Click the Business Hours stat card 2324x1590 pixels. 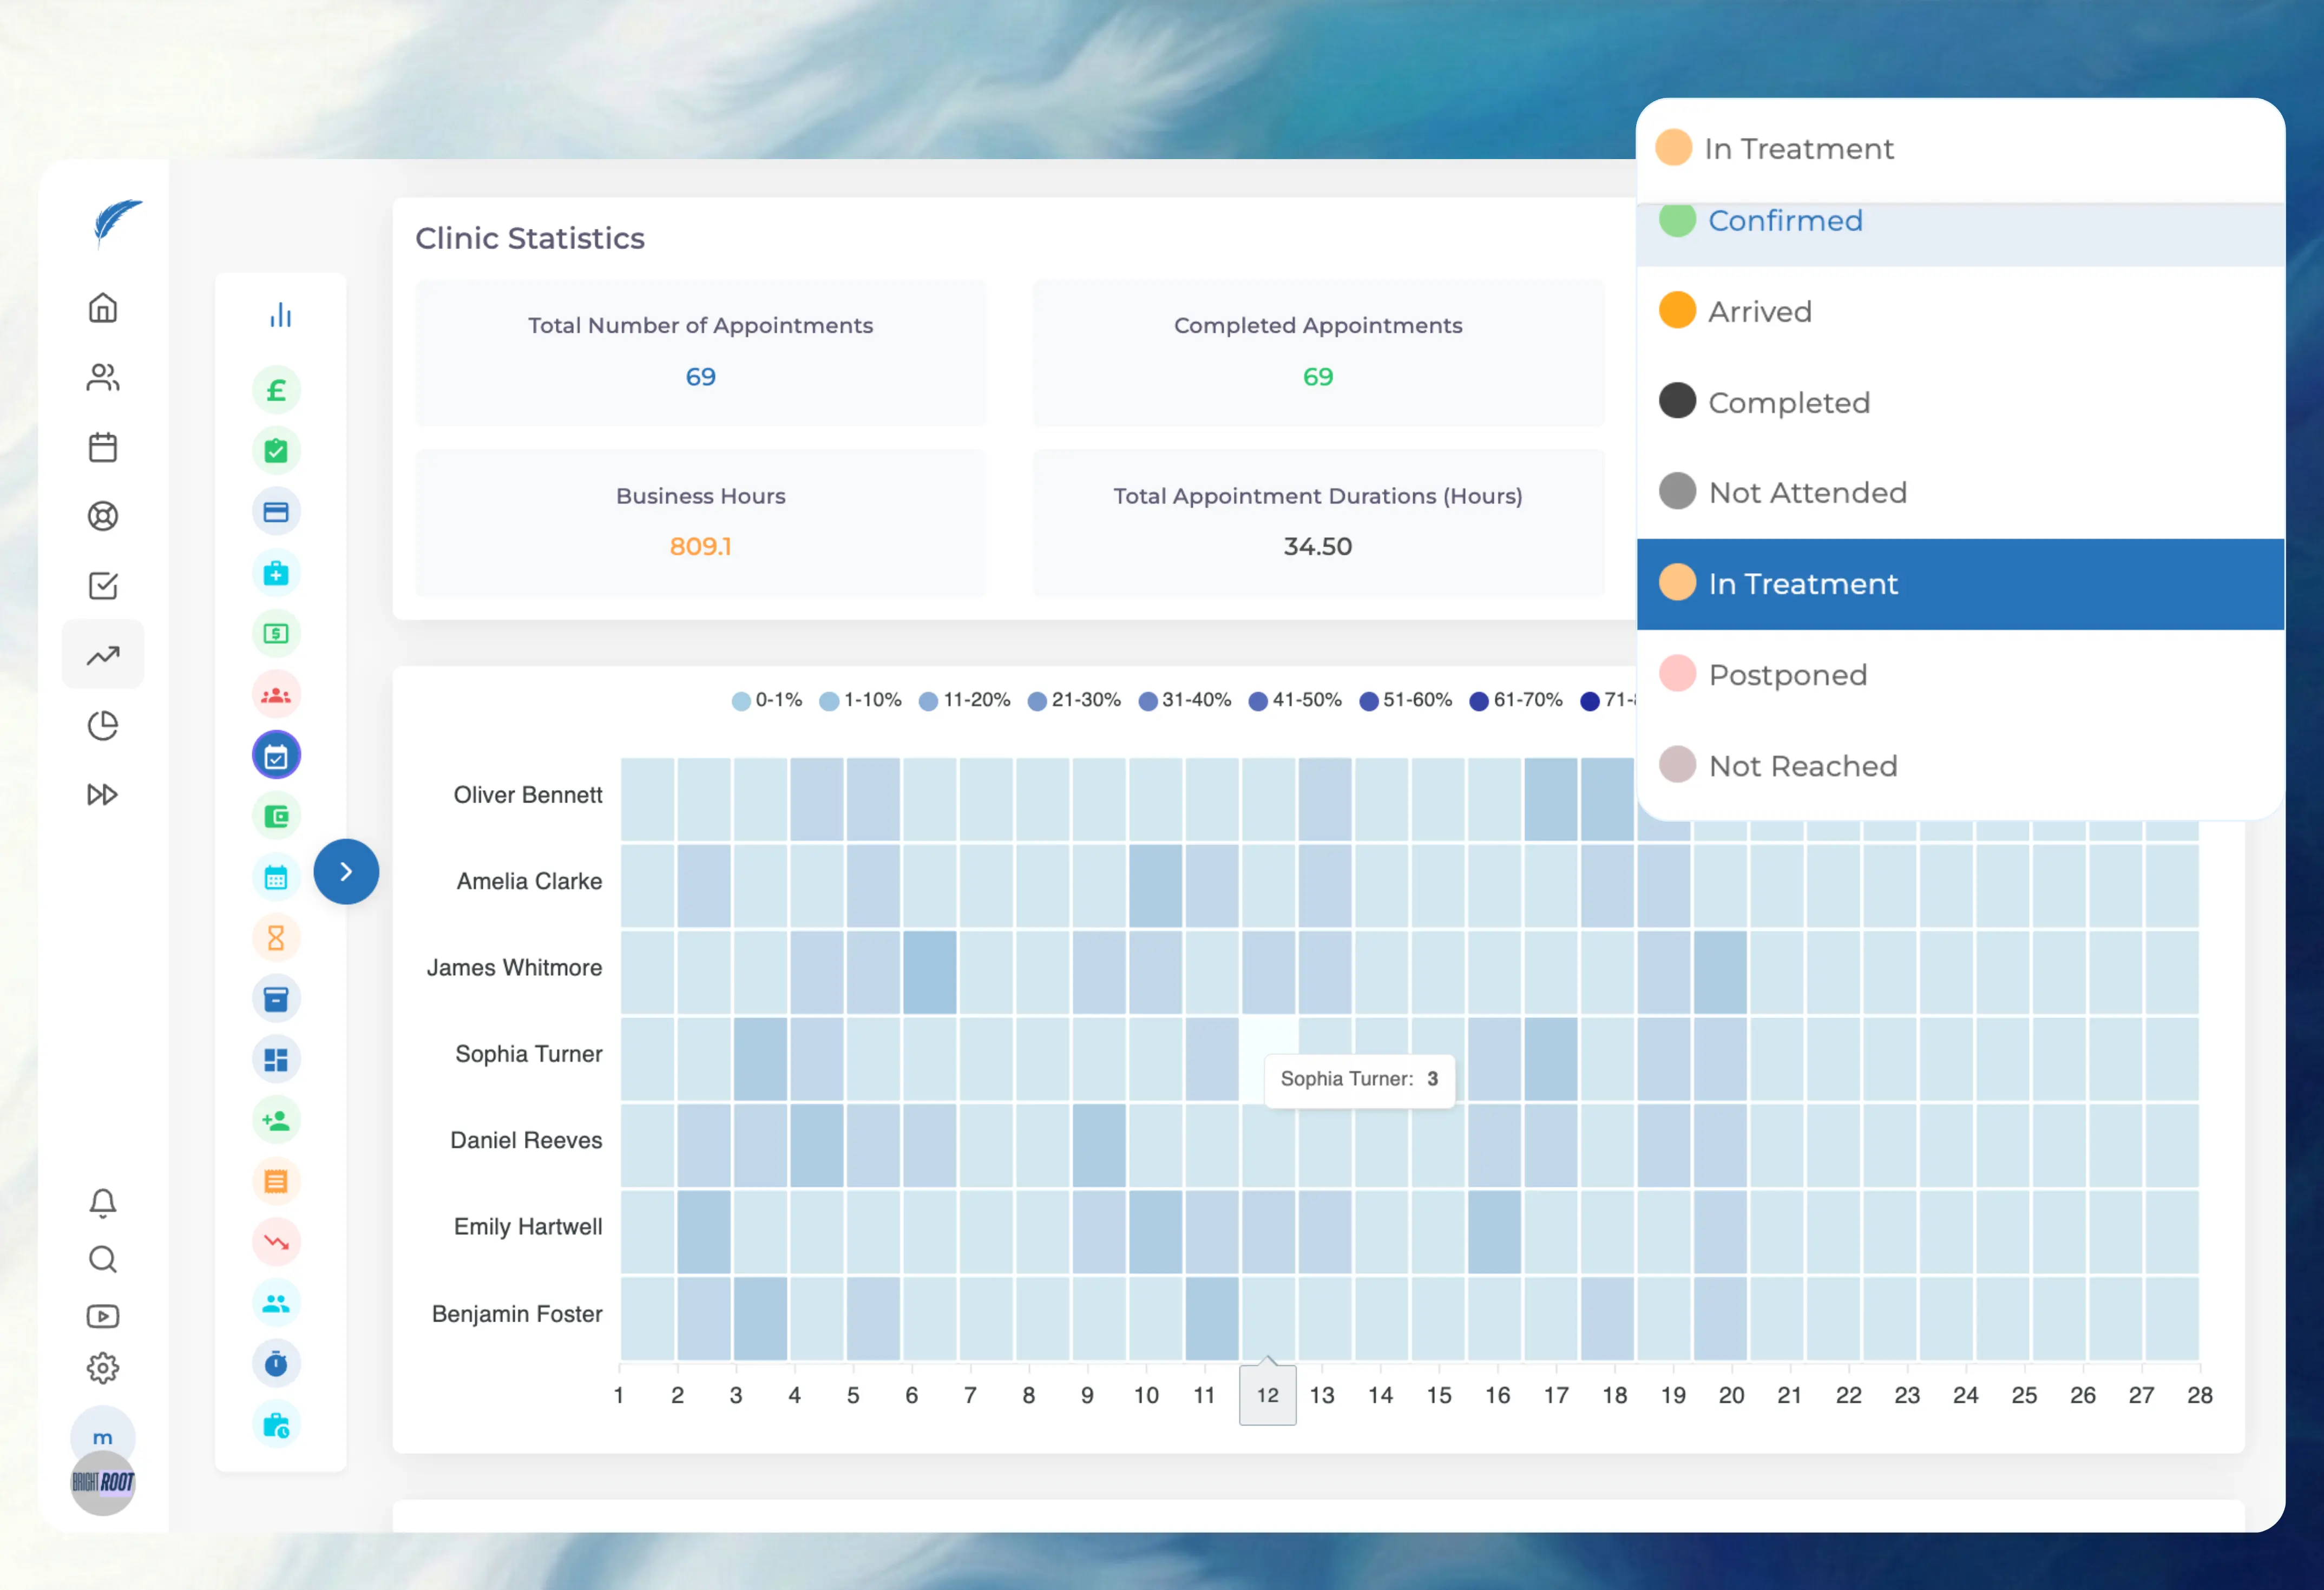pyautogui.click(x=700, y=522)
